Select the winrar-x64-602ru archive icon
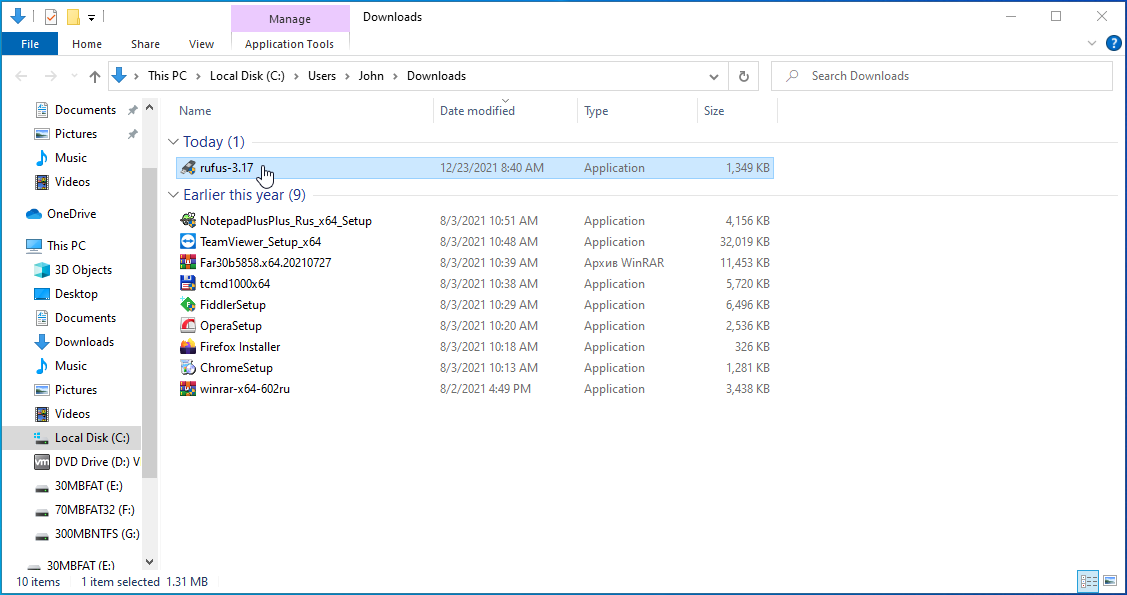1127x595 pixels. pos(189,388)
